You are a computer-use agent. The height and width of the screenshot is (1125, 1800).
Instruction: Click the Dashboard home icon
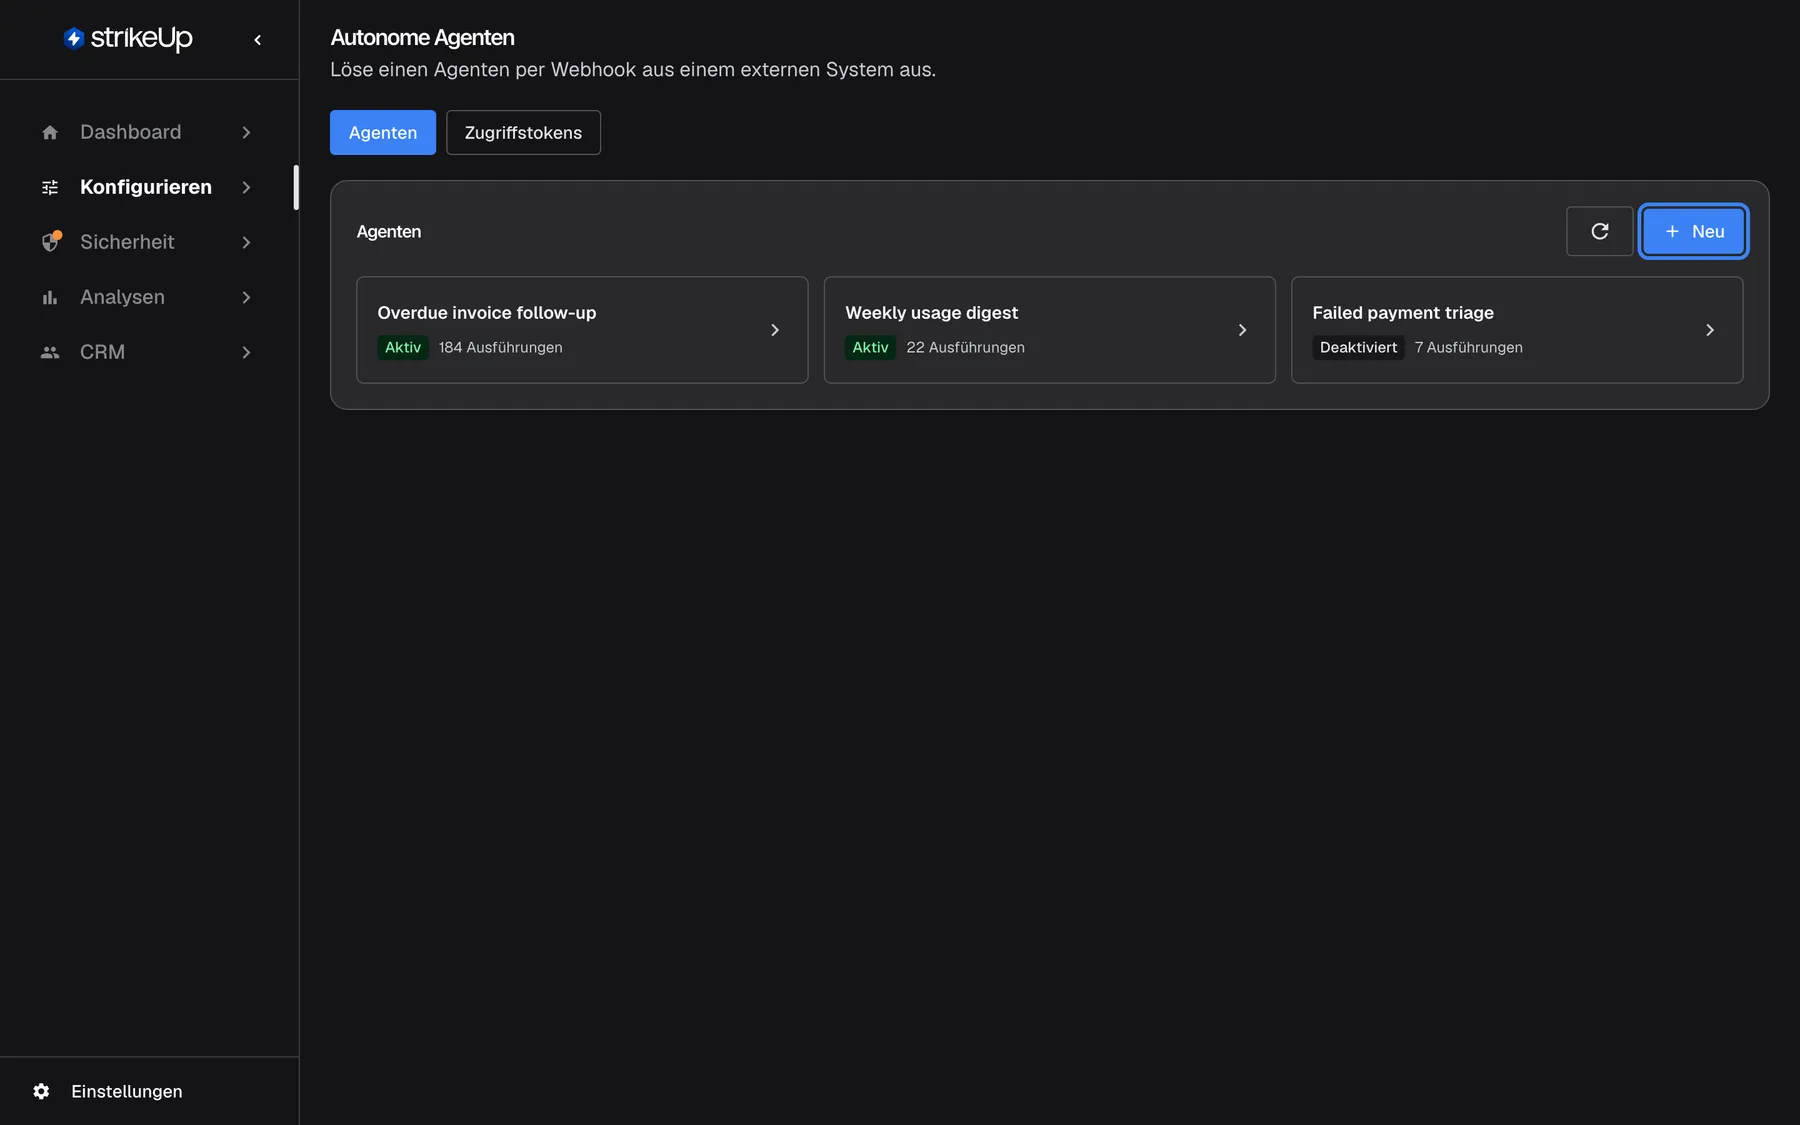coord(50,132)
